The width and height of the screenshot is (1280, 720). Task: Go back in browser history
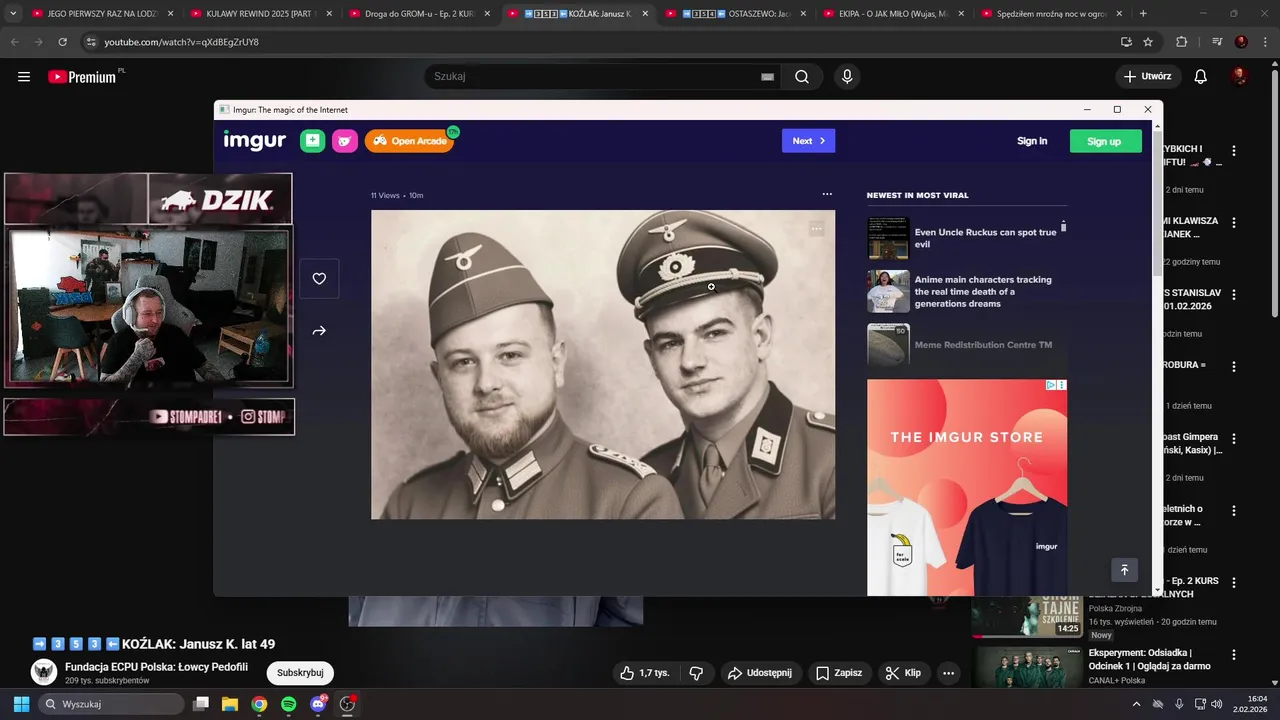click(15, 42)
